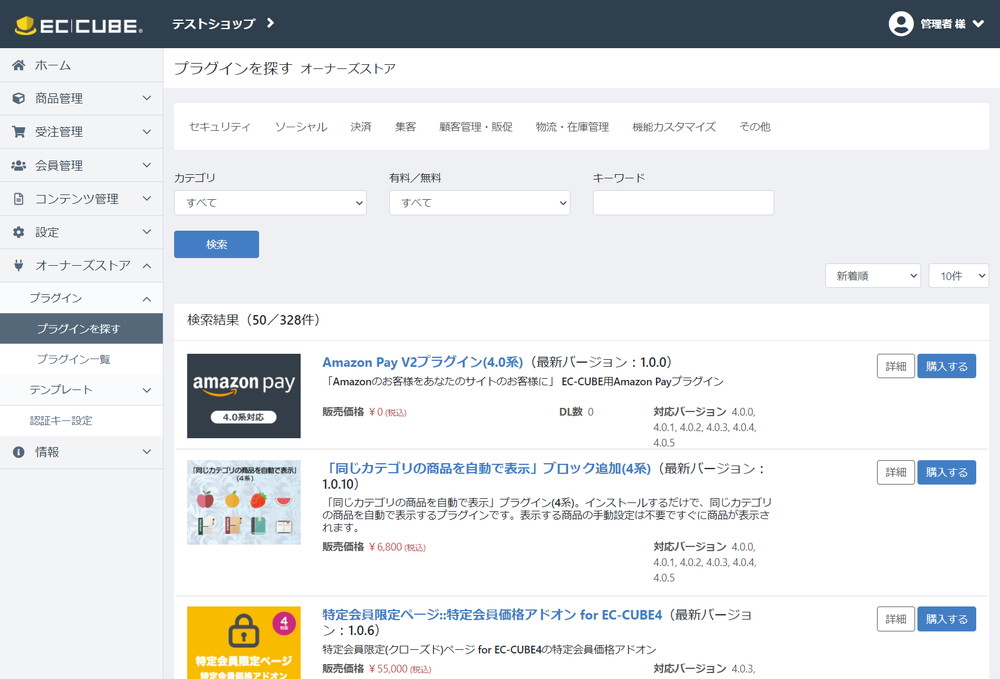1000x679 pixels.
Task: Select the 決済 category tab
Action: tap(361, 127)
